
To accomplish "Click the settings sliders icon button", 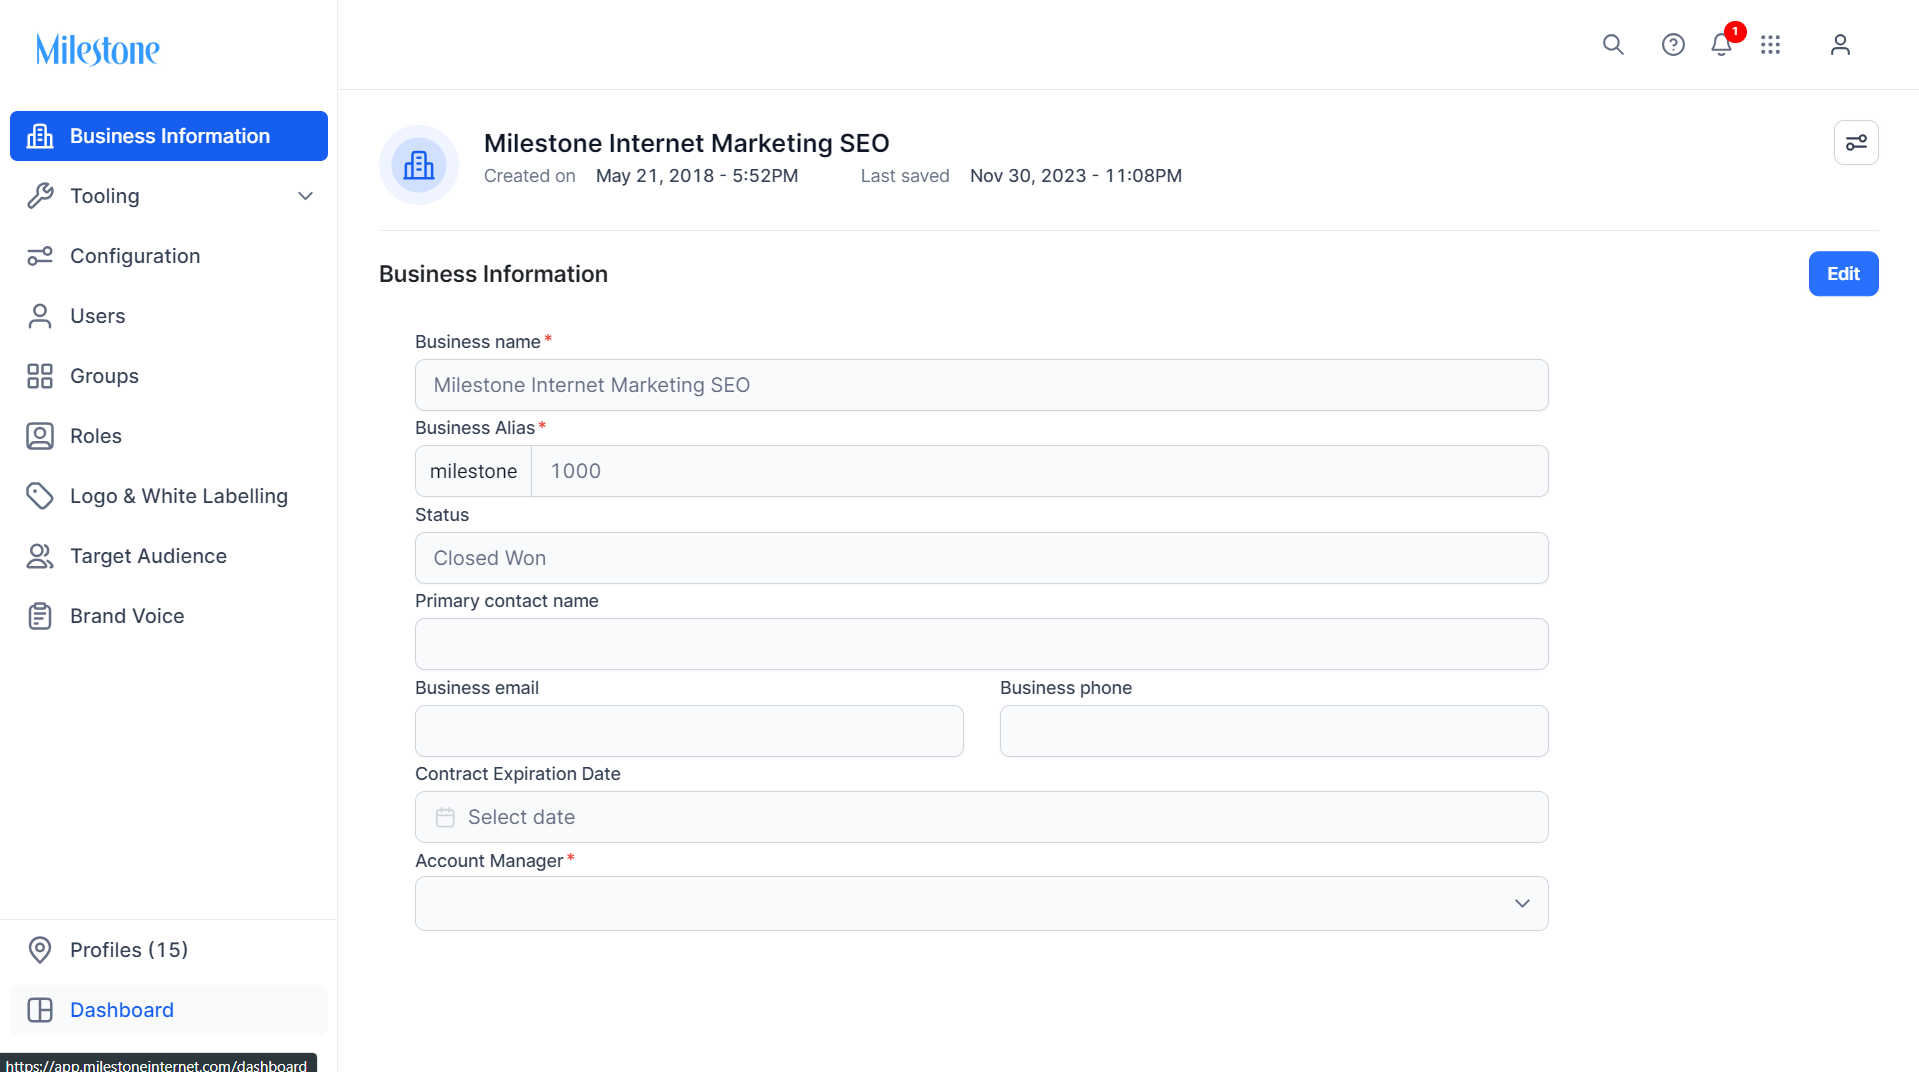I will (x=1856, y=143).
